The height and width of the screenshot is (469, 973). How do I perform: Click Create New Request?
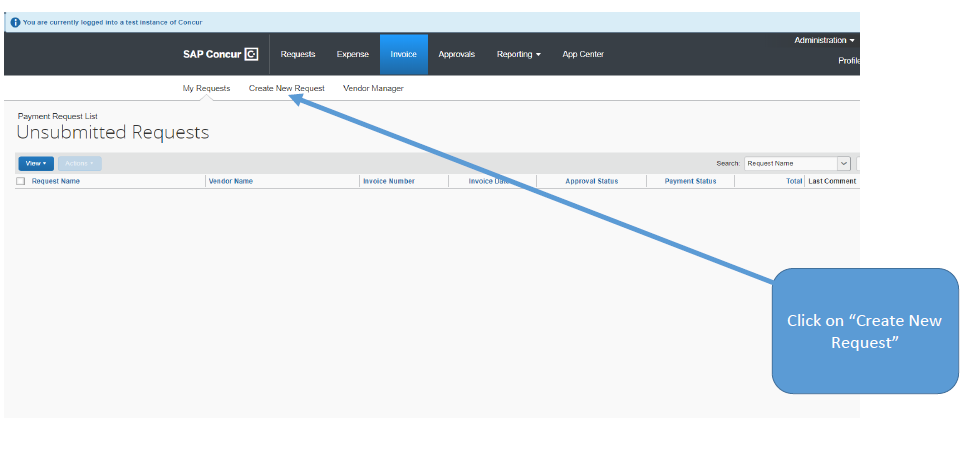tap(287, 88)
